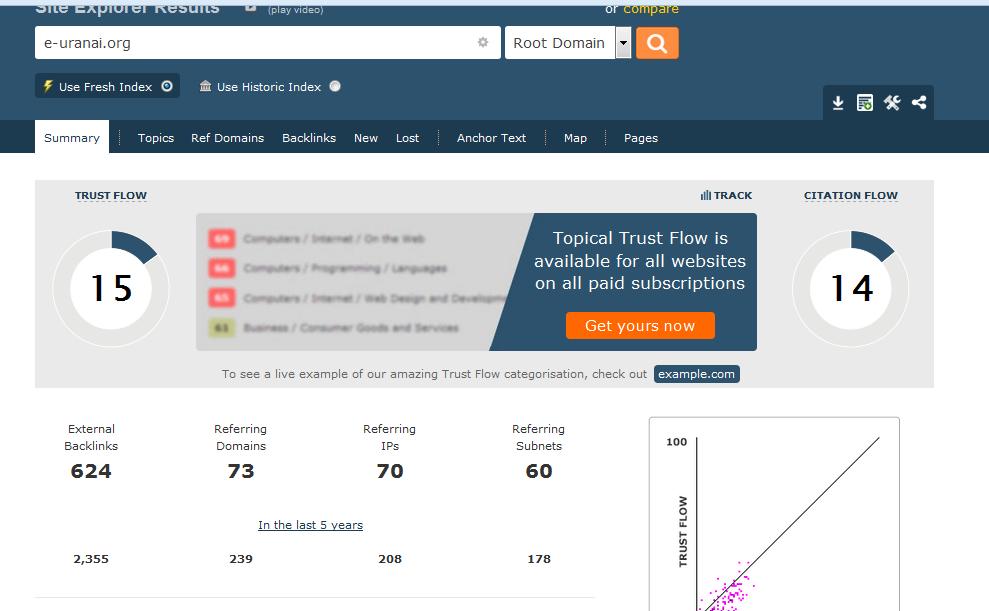The height and width of the screenshot is (611, 989).
Task: Click the Referring IPs value 70
Action: coord(390,471)
